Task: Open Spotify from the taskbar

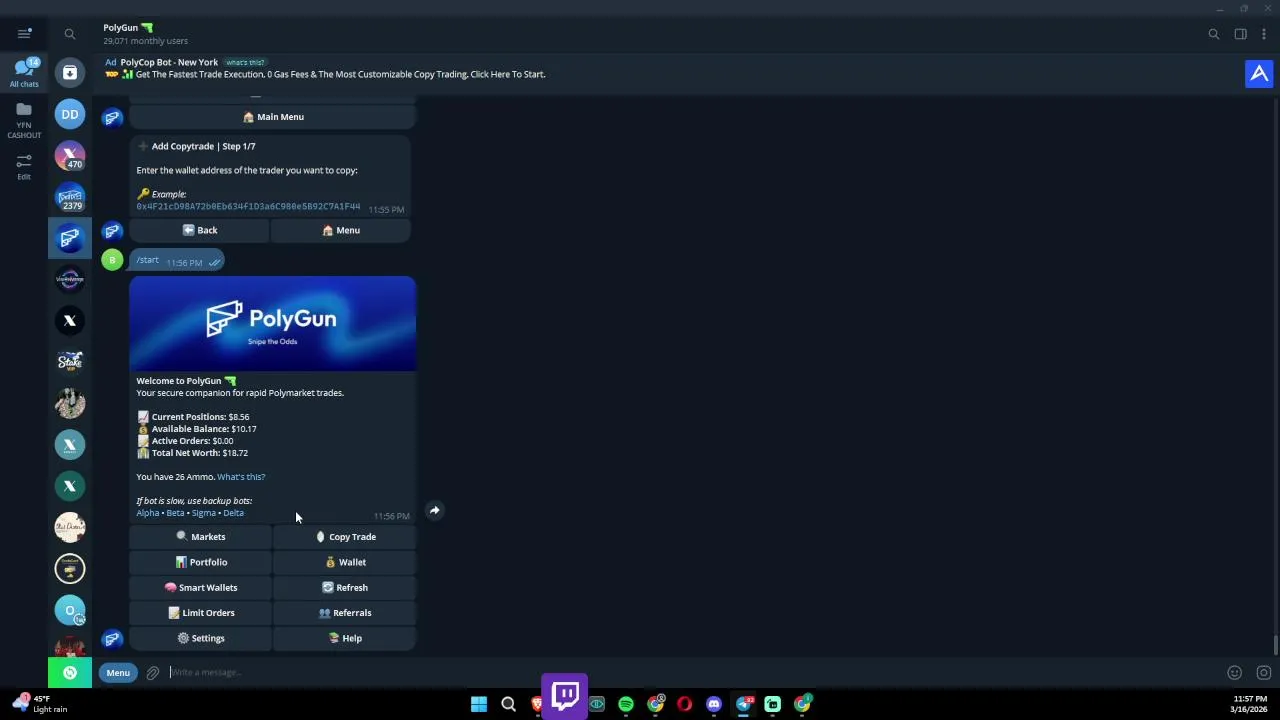Action: (626, 704)
